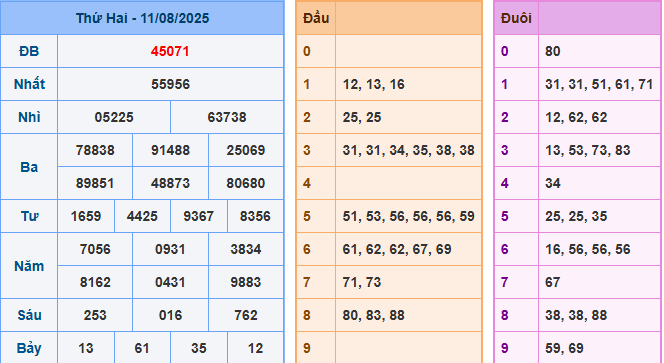The width and height of the screenshot is (664, 363).
Task: Select Tư prize number 9367
Action: [199, 216]
